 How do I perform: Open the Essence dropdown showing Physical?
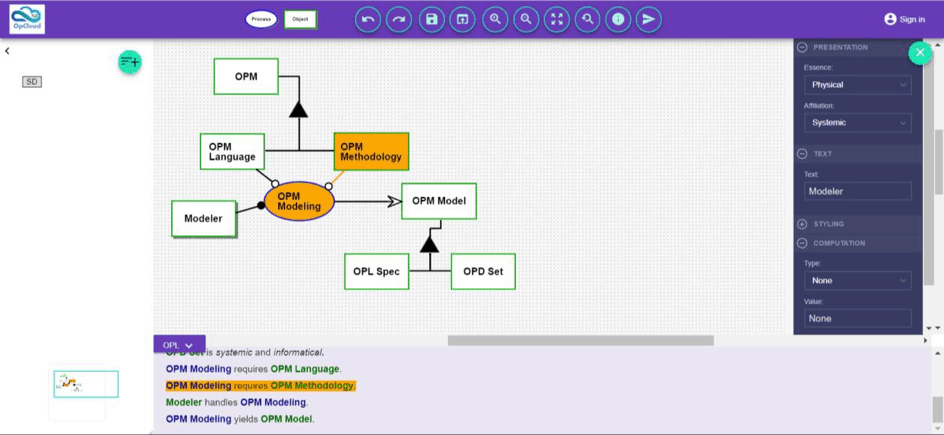[x=857, y=85]
